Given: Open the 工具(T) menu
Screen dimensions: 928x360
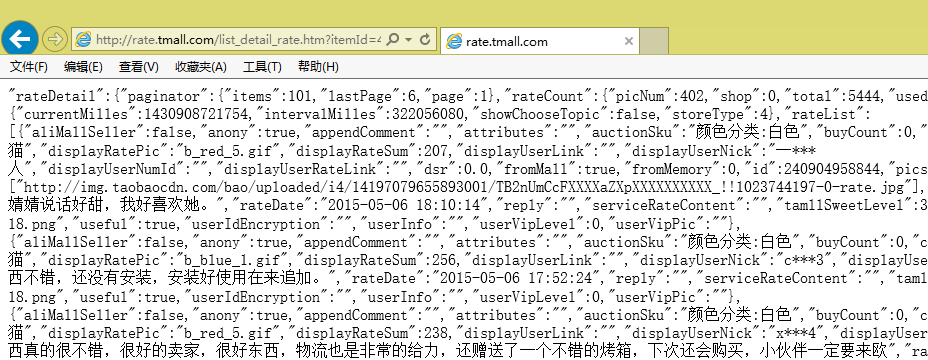Looking at the screenshot, I should coord(262,67).
